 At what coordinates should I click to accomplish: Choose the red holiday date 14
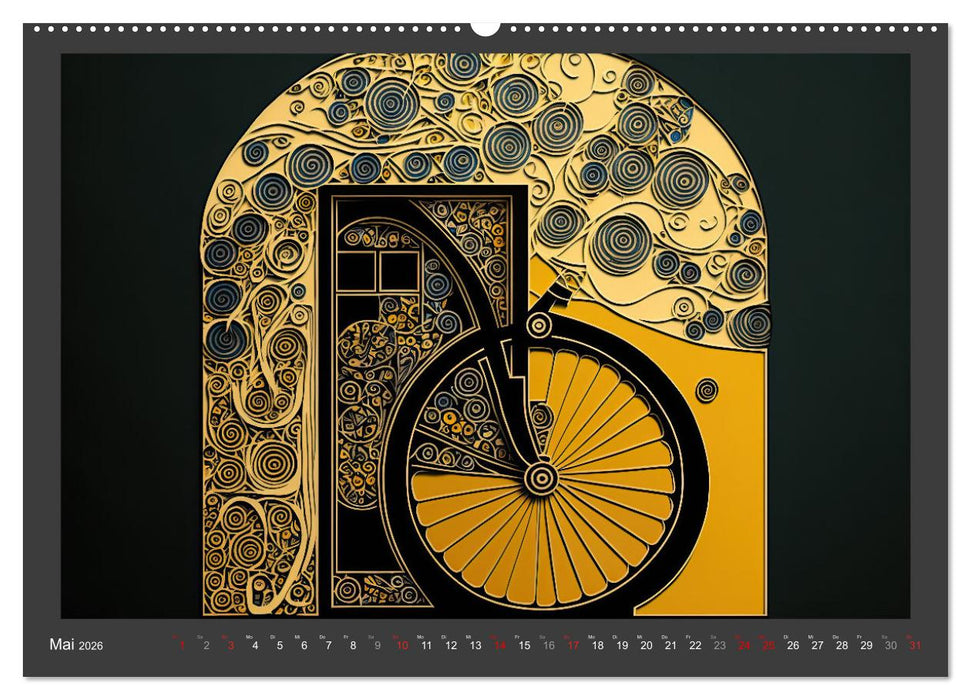500,646
